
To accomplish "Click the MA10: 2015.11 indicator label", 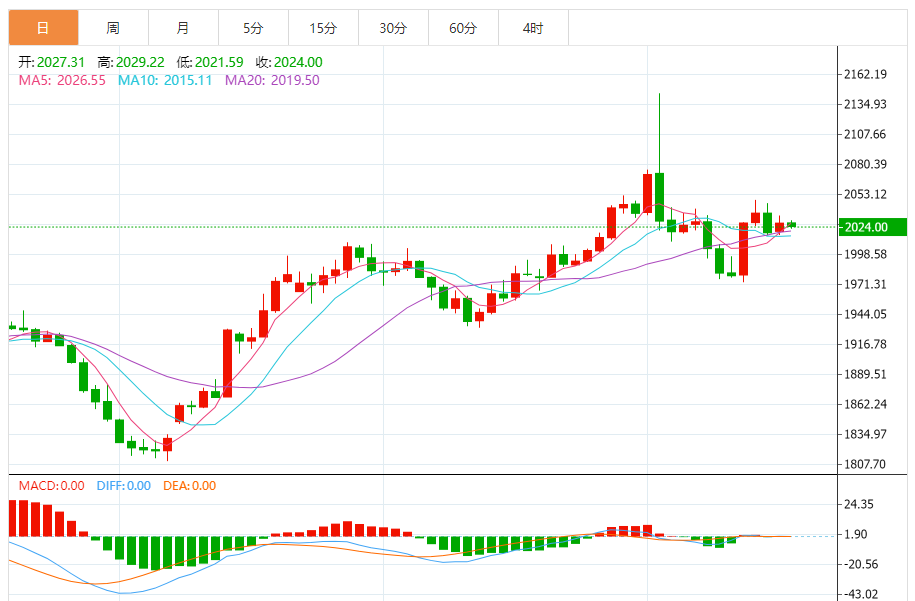I will 165,80.
